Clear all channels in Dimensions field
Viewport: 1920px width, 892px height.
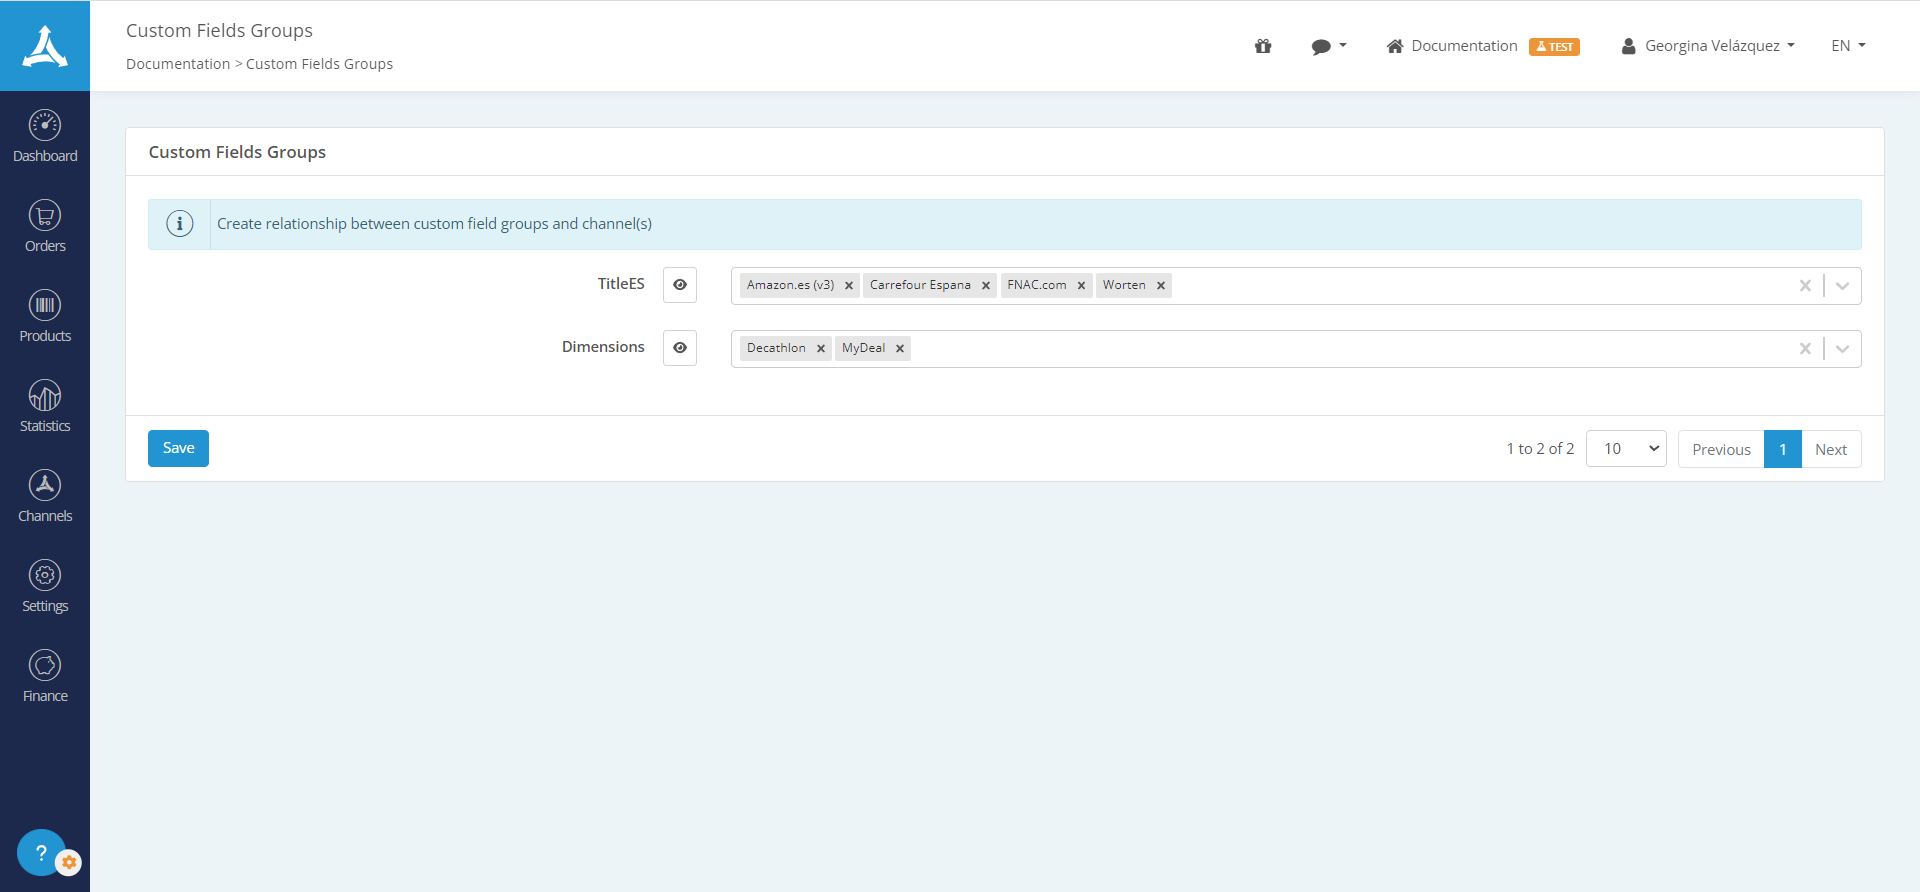[1805, 349]
